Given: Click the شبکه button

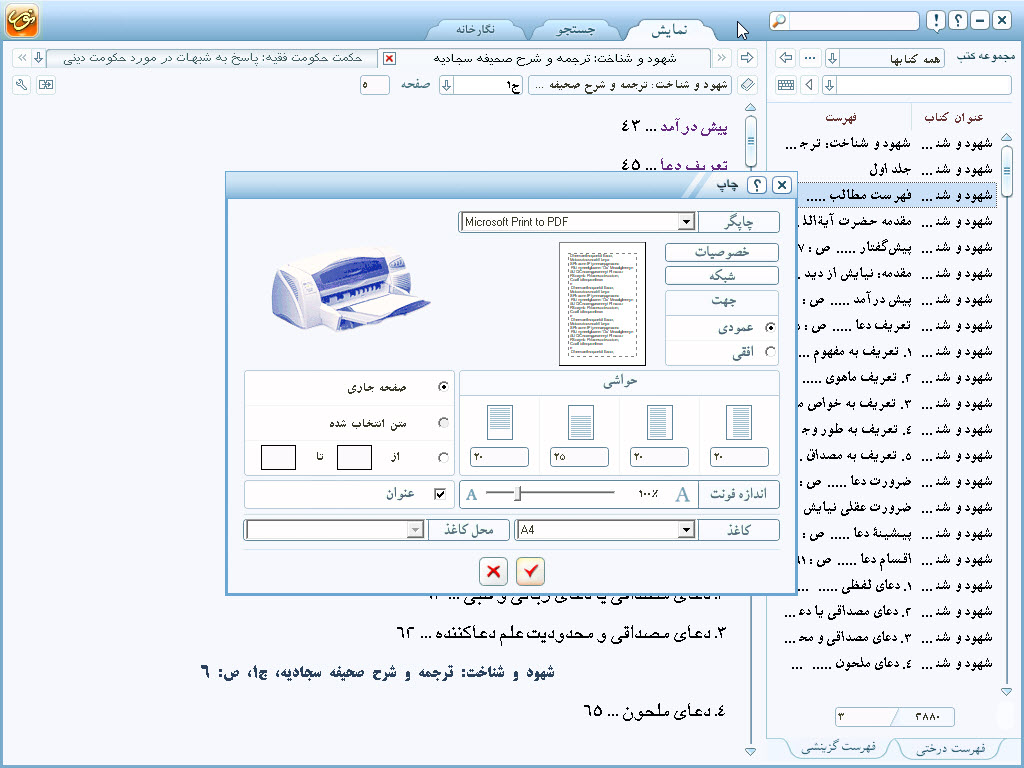Looking at the screenshot, I should pos(721,275).
